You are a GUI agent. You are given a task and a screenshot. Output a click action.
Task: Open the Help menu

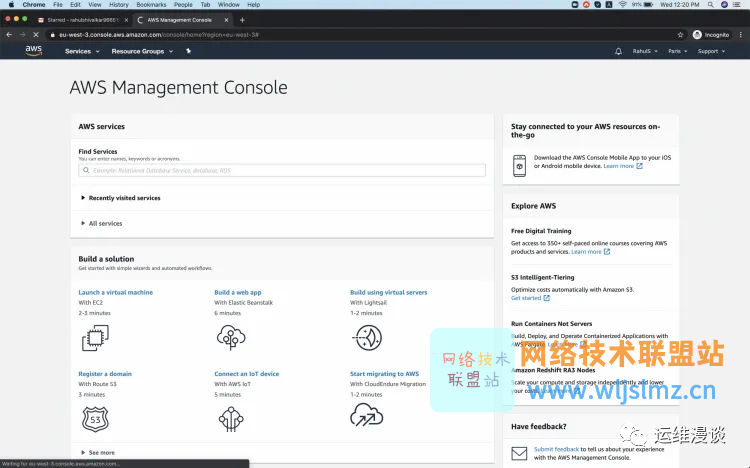tap(254, 4)
